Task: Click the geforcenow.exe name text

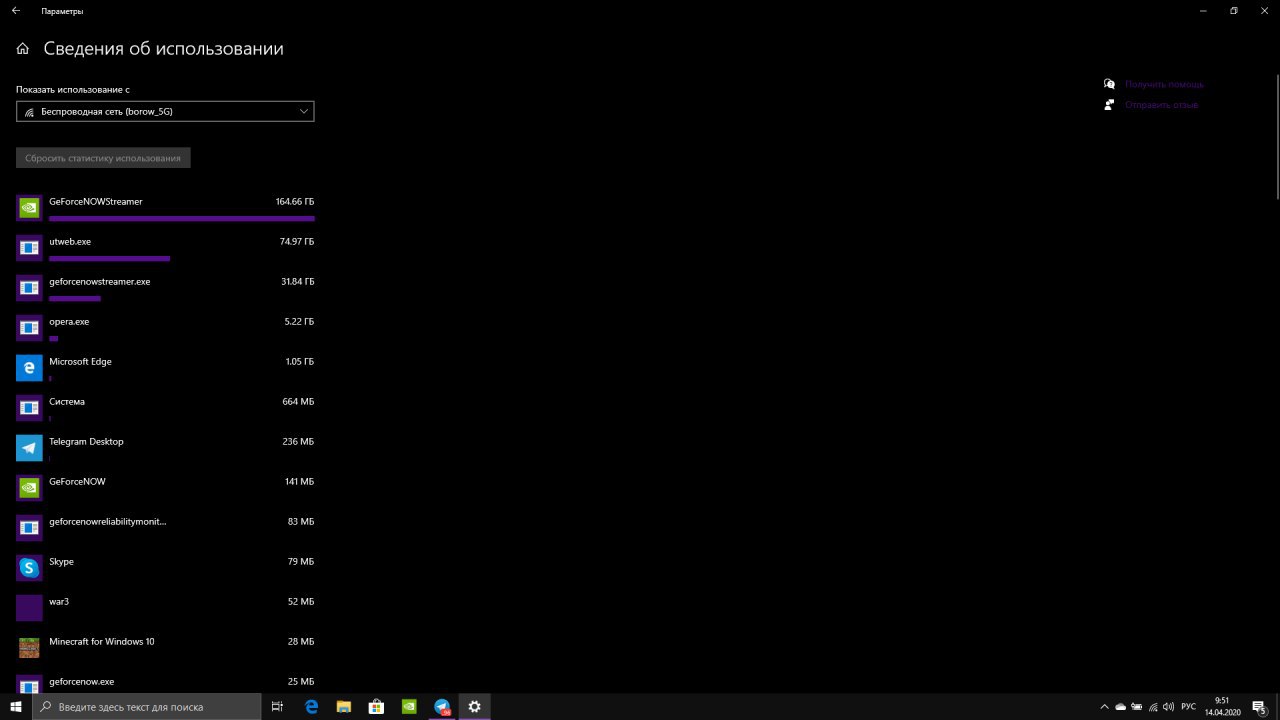Action: tap(81, 682)
